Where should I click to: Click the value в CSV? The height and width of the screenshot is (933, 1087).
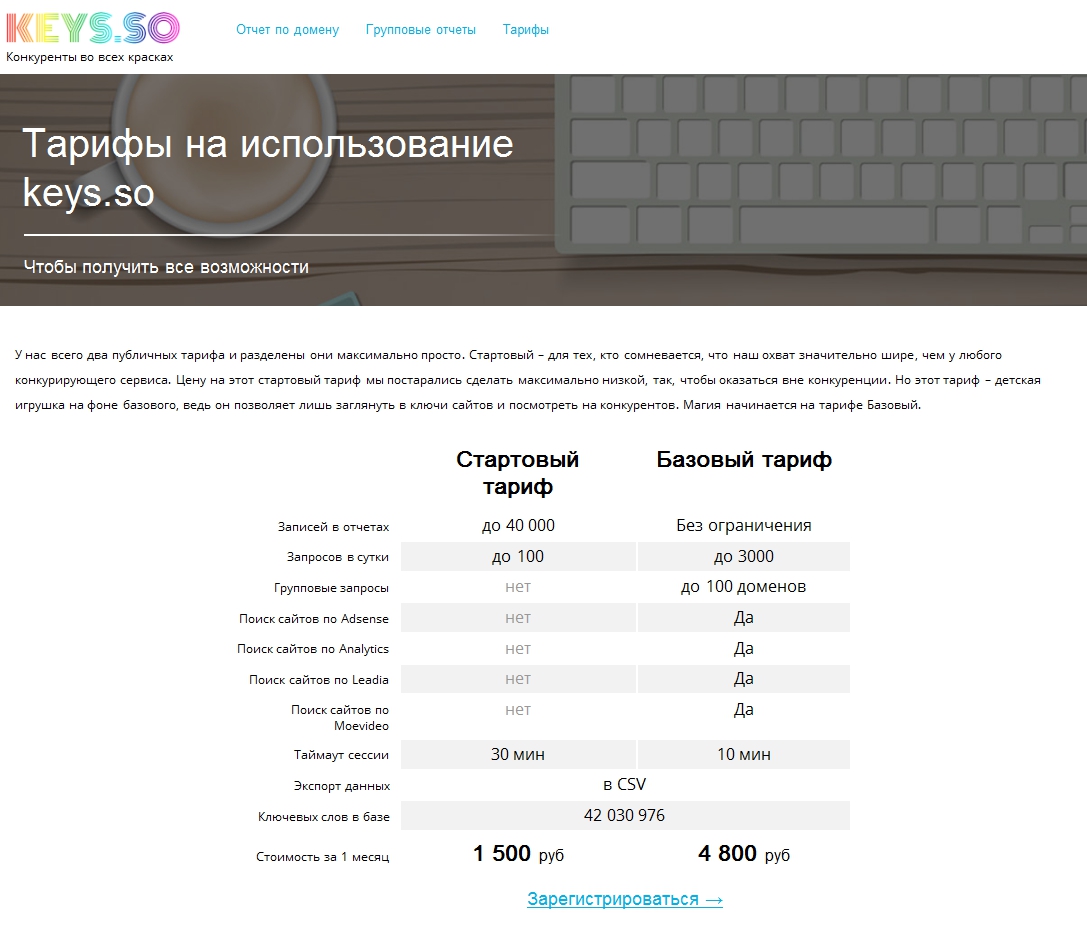pyautogui.click(x=625, y=784)
